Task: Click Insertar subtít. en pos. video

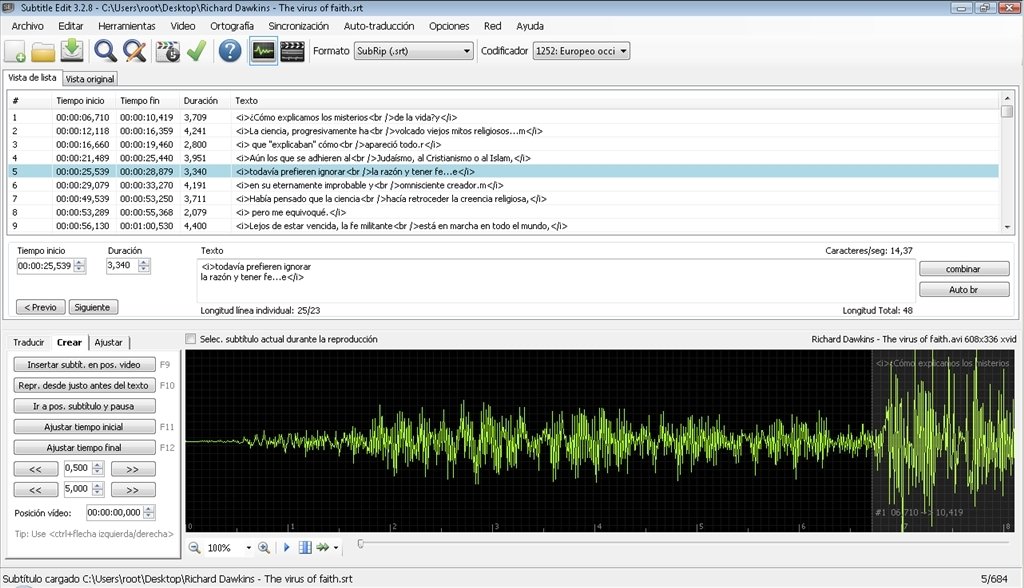Action: tap(84, 365)
